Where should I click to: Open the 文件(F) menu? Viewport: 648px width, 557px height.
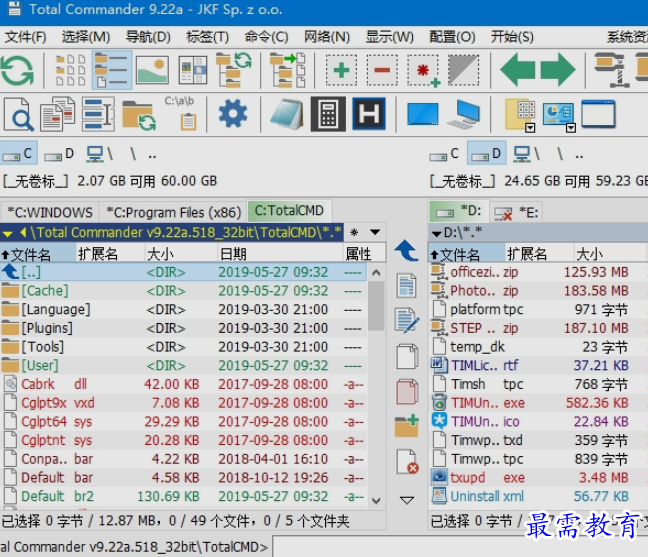[x=26, y=37]
